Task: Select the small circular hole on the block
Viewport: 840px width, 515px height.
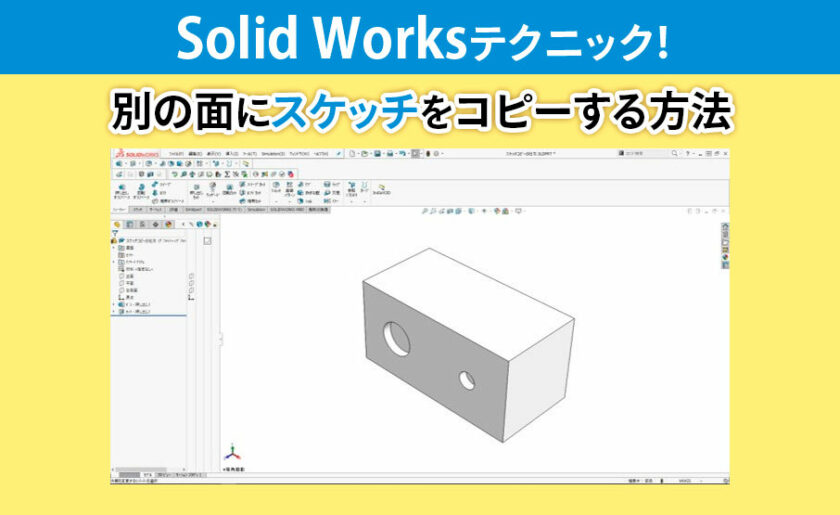Action: click(x=467, y=380)
